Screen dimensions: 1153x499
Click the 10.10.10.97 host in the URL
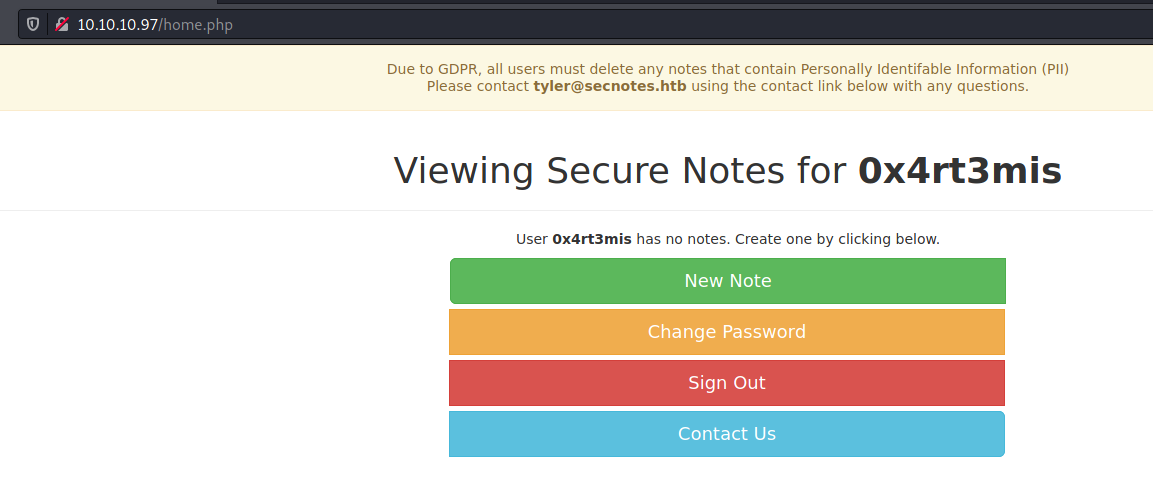tap(118, 25)
